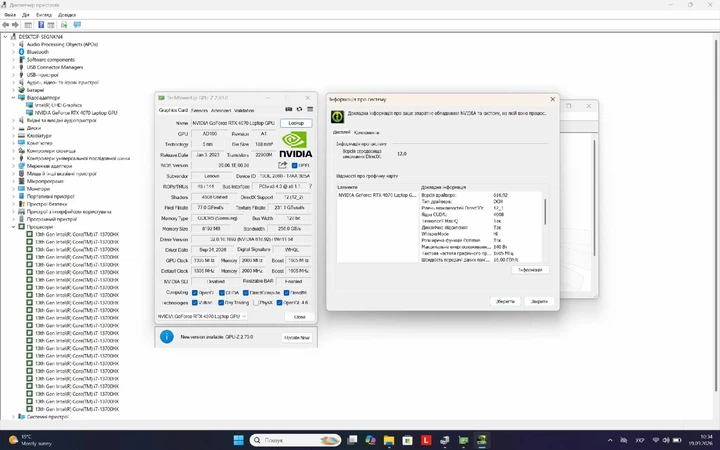Expand the Bluetooth category
720x450 pixels.
tap(13, 52)
